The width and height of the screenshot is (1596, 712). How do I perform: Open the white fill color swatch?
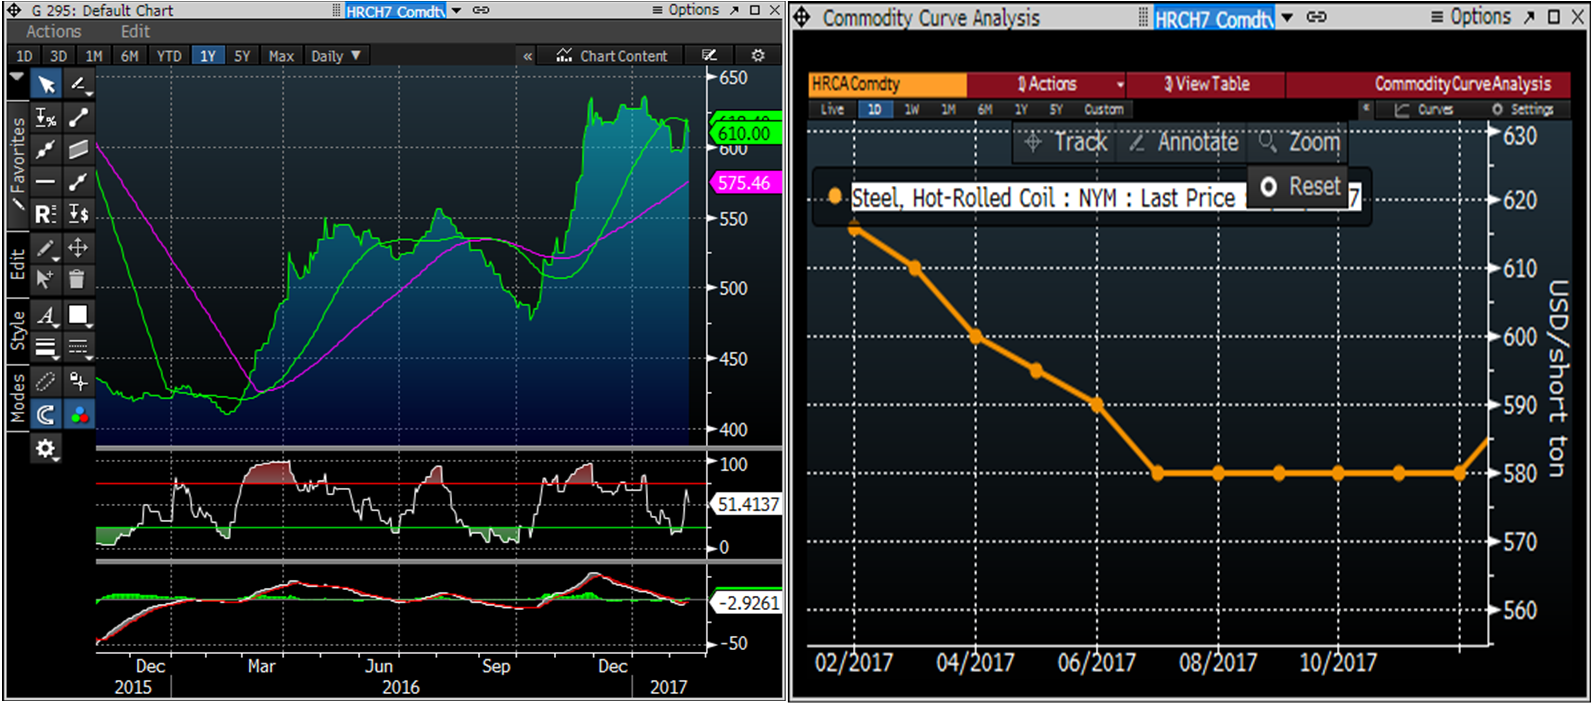point(78,316)
